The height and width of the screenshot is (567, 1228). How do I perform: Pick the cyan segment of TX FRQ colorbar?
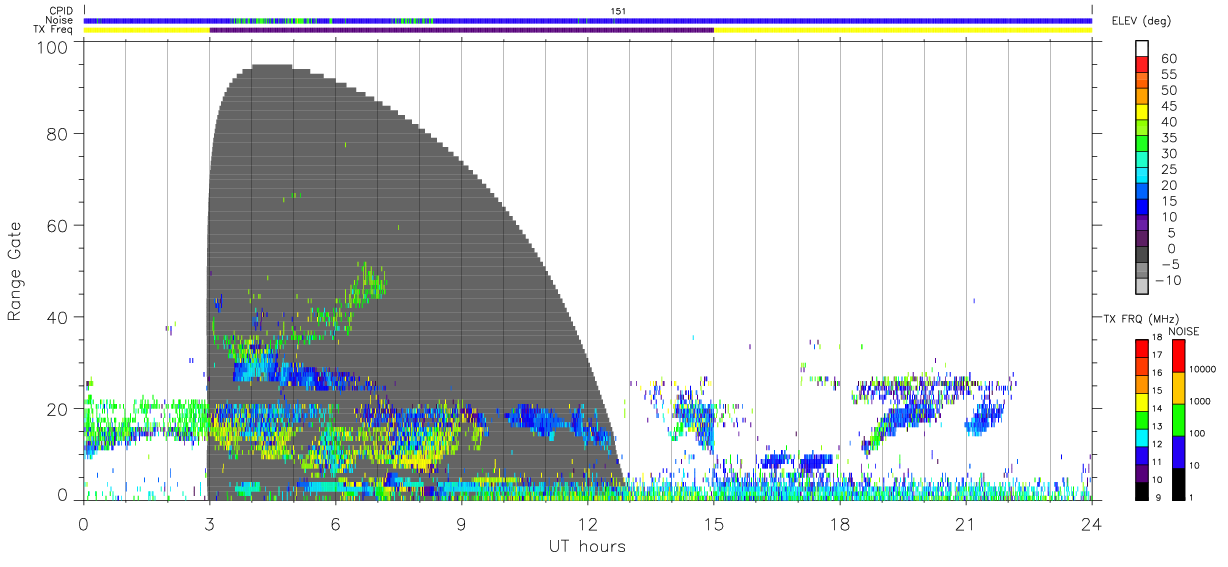point(1141,437)
